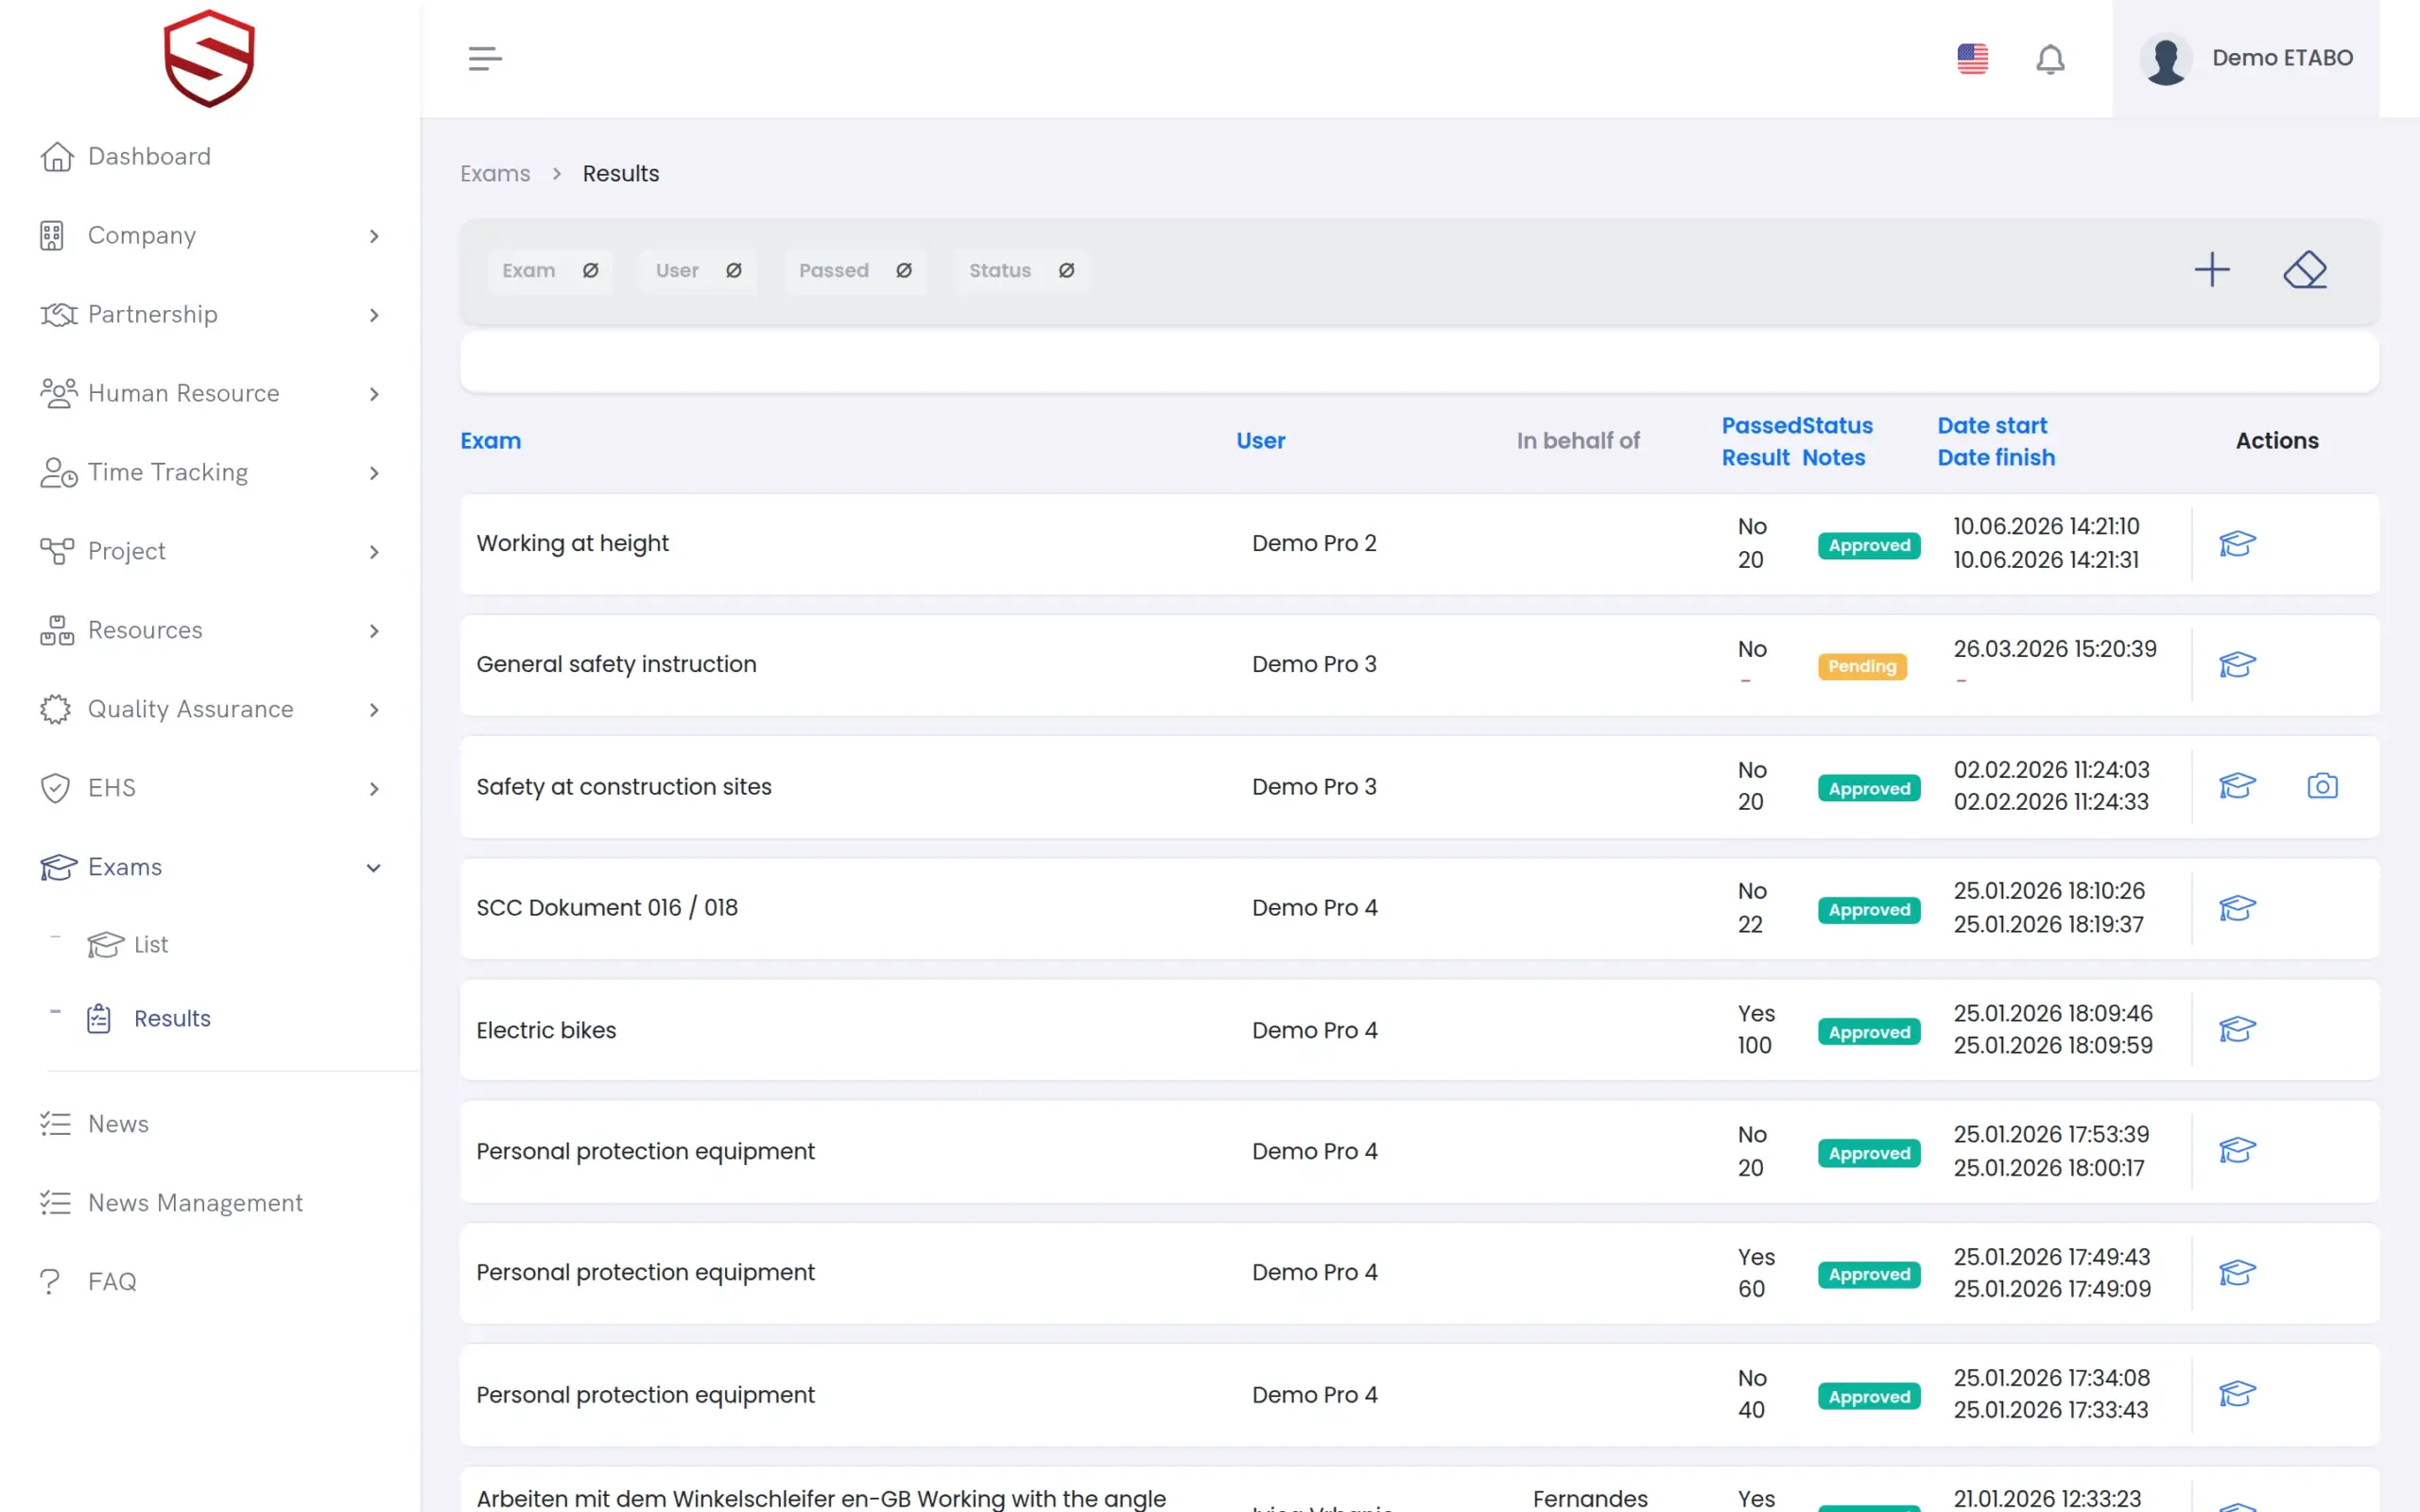This screenshot has width=2420, height=1512.
Task: Open exam icon for SCC Dokument 016 / 018
Action: coord(2237,909)
